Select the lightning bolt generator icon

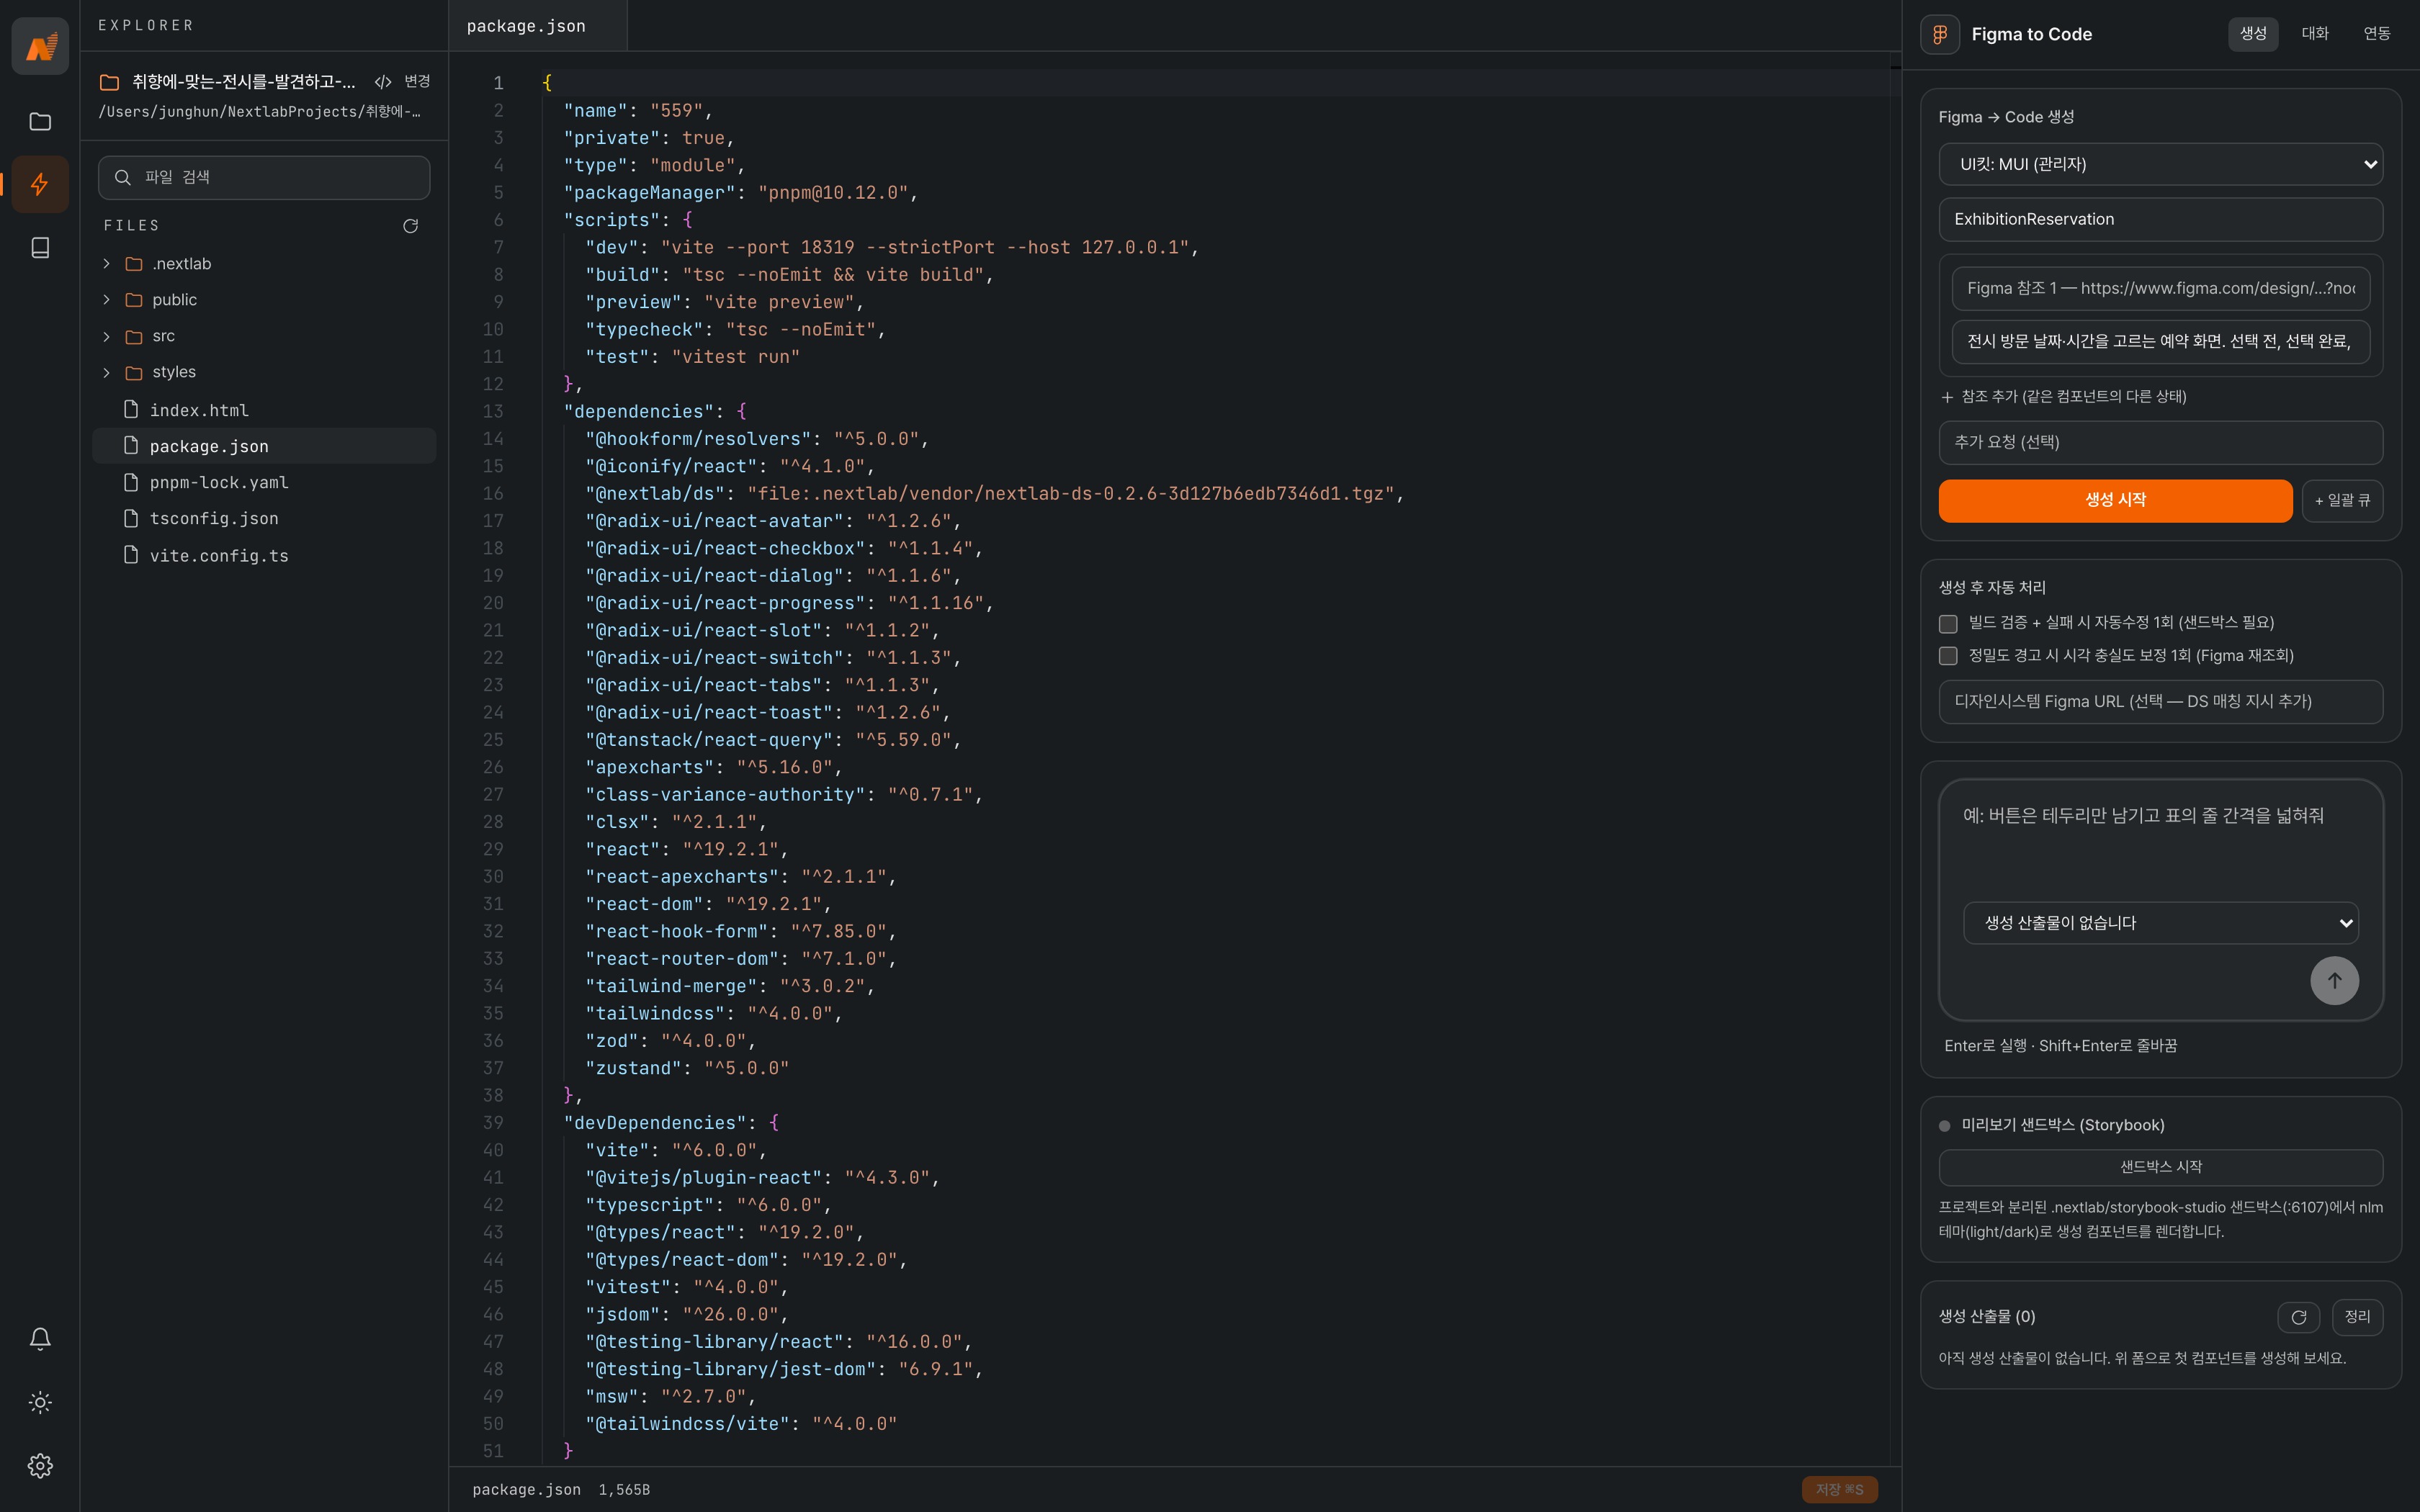tap(40, 184)
